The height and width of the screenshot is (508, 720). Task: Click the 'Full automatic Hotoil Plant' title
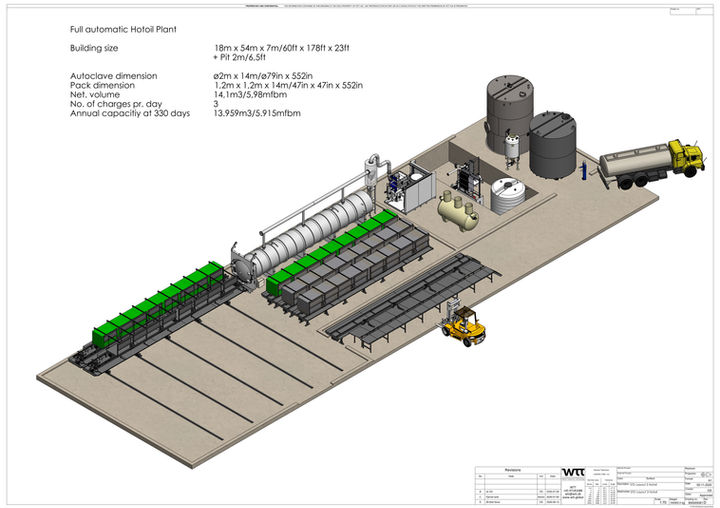pos(123,29)
